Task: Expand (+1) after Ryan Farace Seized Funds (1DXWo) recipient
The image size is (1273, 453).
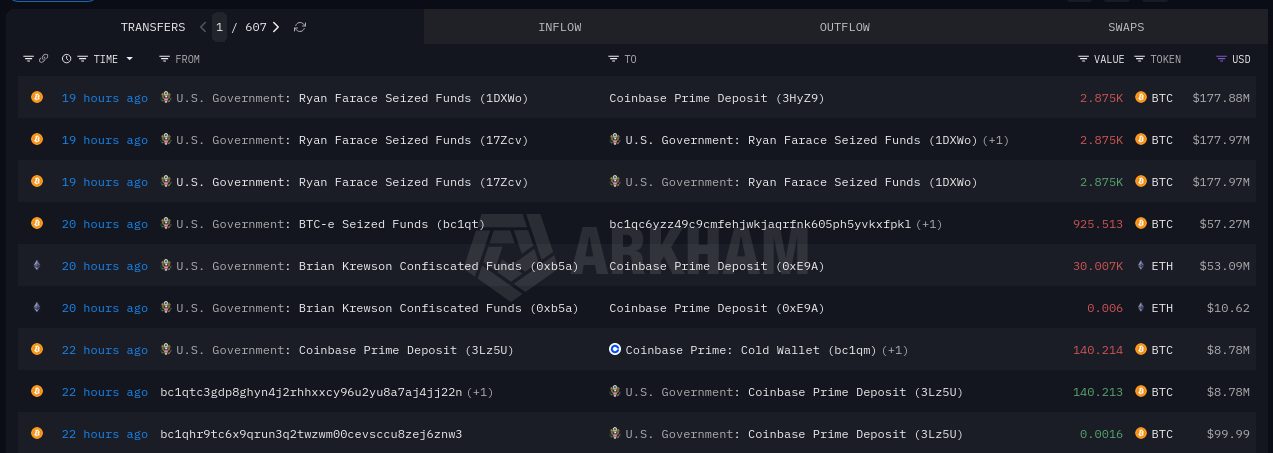Action: coord(995,140)
